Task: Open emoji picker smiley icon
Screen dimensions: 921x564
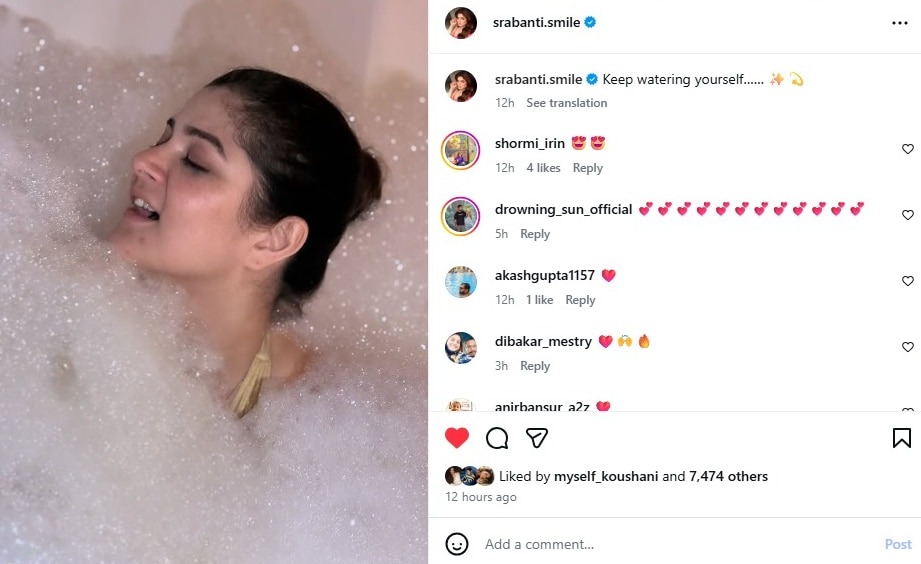Action: click(457, 544)
